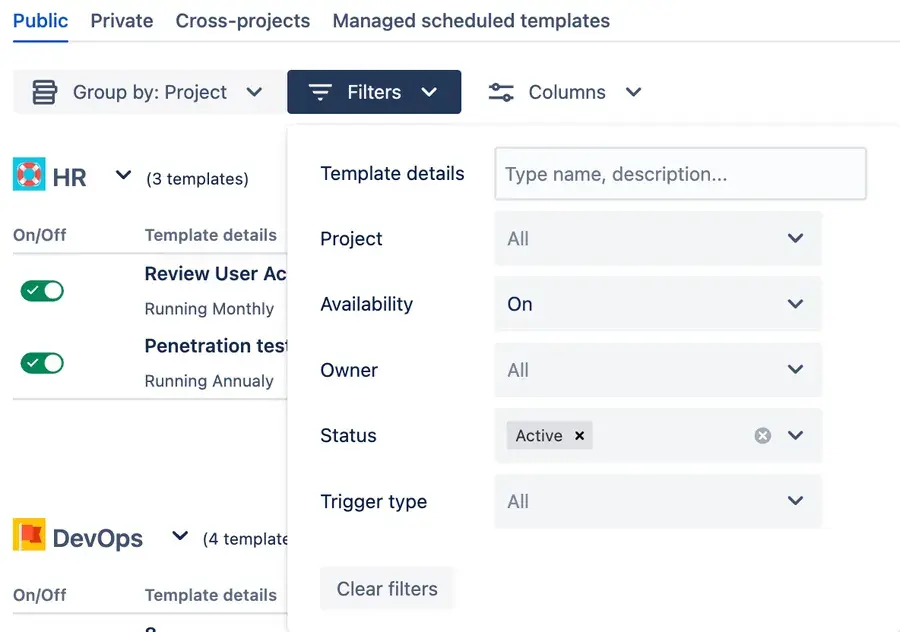Toggle Availability filter from On

click(657, 304)
